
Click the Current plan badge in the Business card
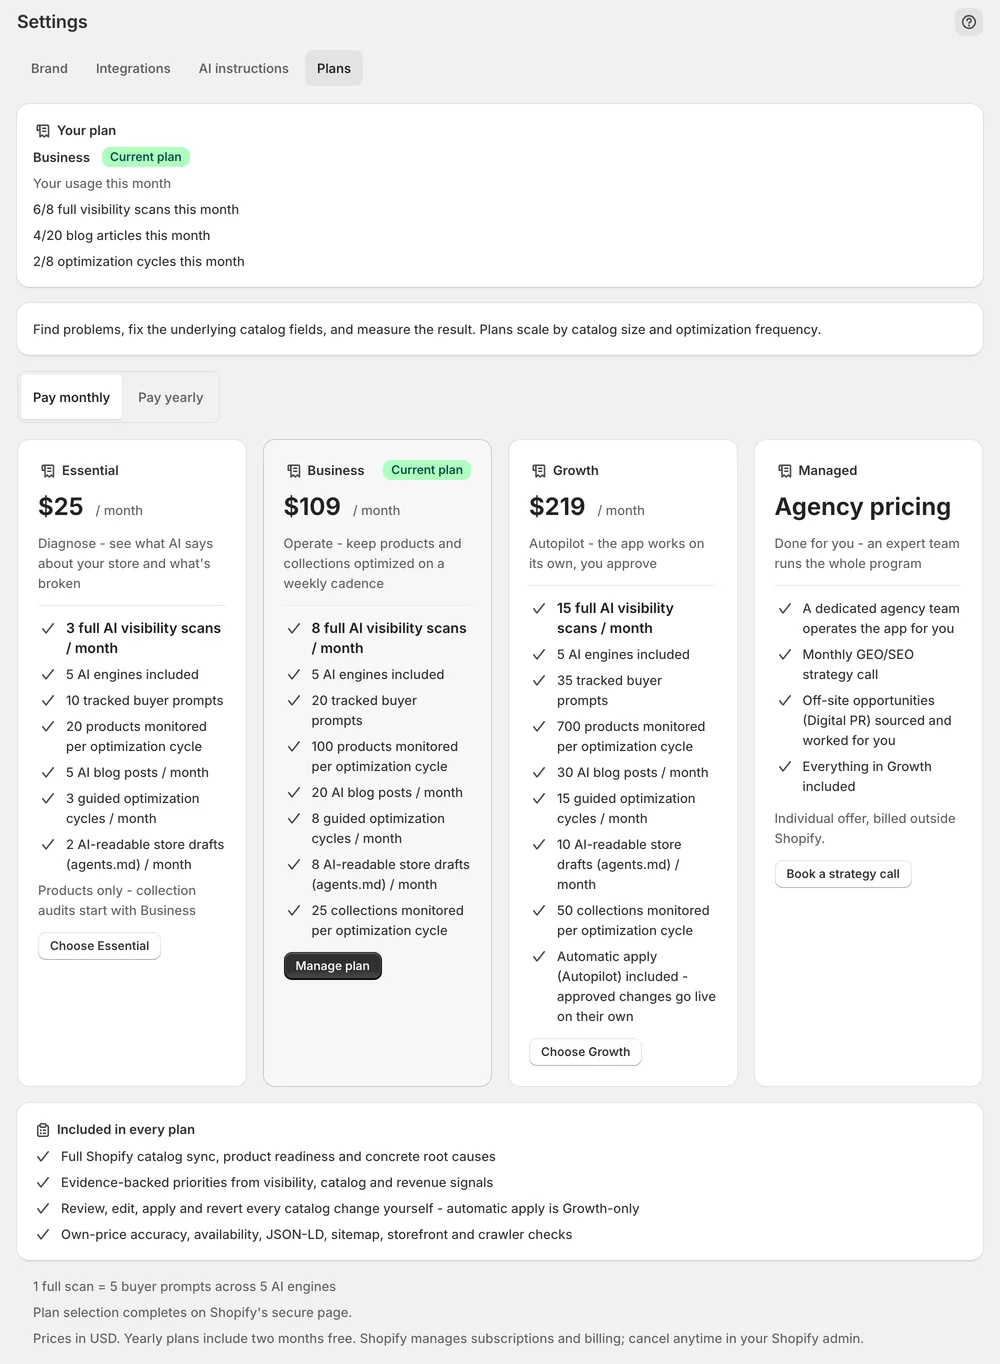427,470
